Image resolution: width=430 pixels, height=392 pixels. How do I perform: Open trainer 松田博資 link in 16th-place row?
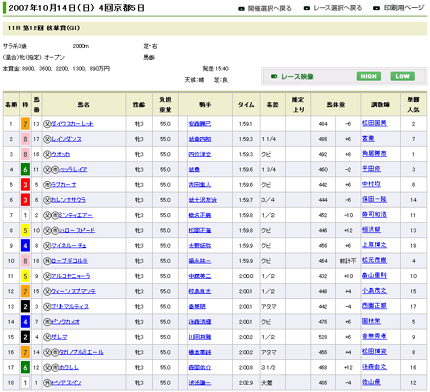tap(374, 352)
